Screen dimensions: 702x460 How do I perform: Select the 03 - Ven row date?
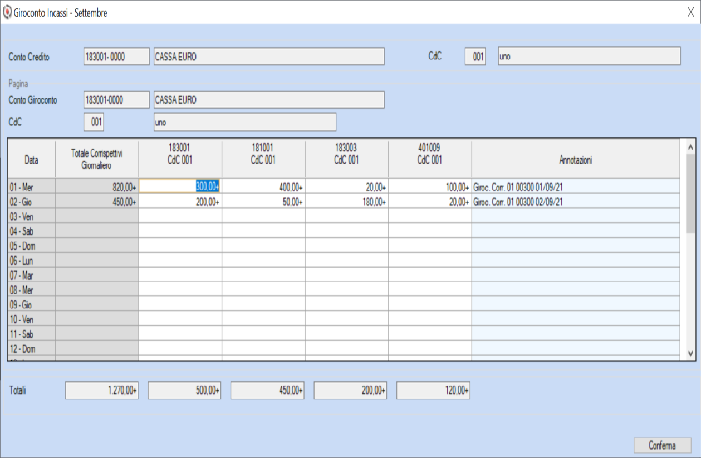[x=31, y=216]
